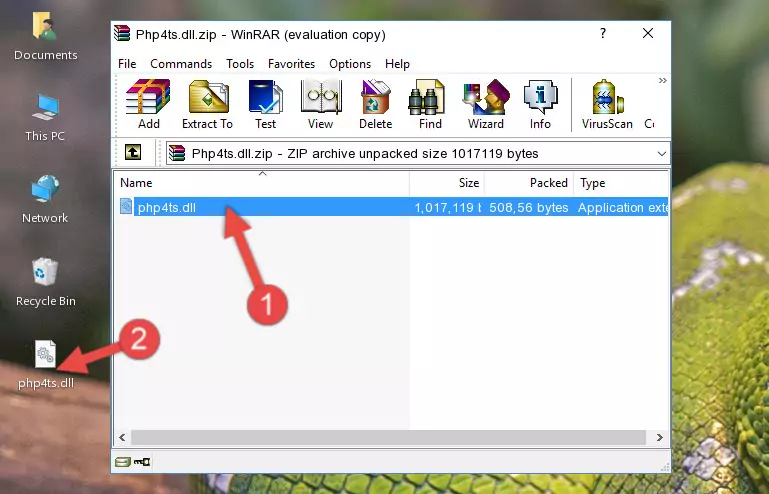The height and width of the screenshot is (494, 769).
Task: Click the password key status bar icon
Action: point(142,462)
